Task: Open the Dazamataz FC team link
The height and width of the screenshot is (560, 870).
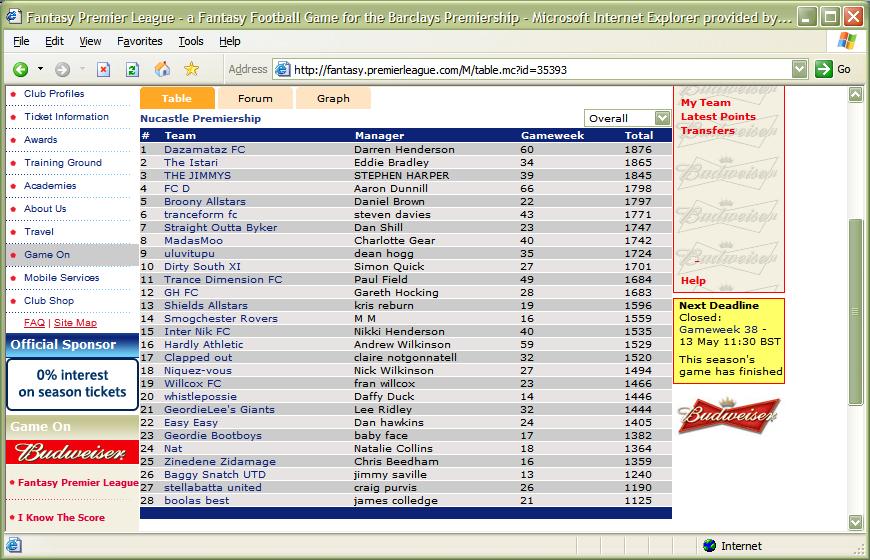Action: 204,149
